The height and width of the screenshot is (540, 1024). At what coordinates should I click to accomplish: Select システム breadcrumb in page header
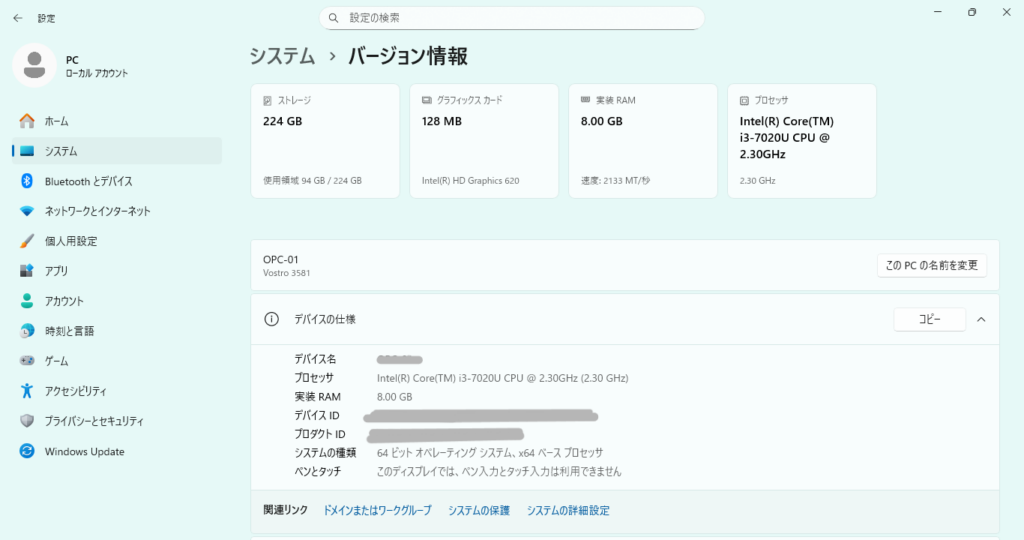click(x=282, y=56)
